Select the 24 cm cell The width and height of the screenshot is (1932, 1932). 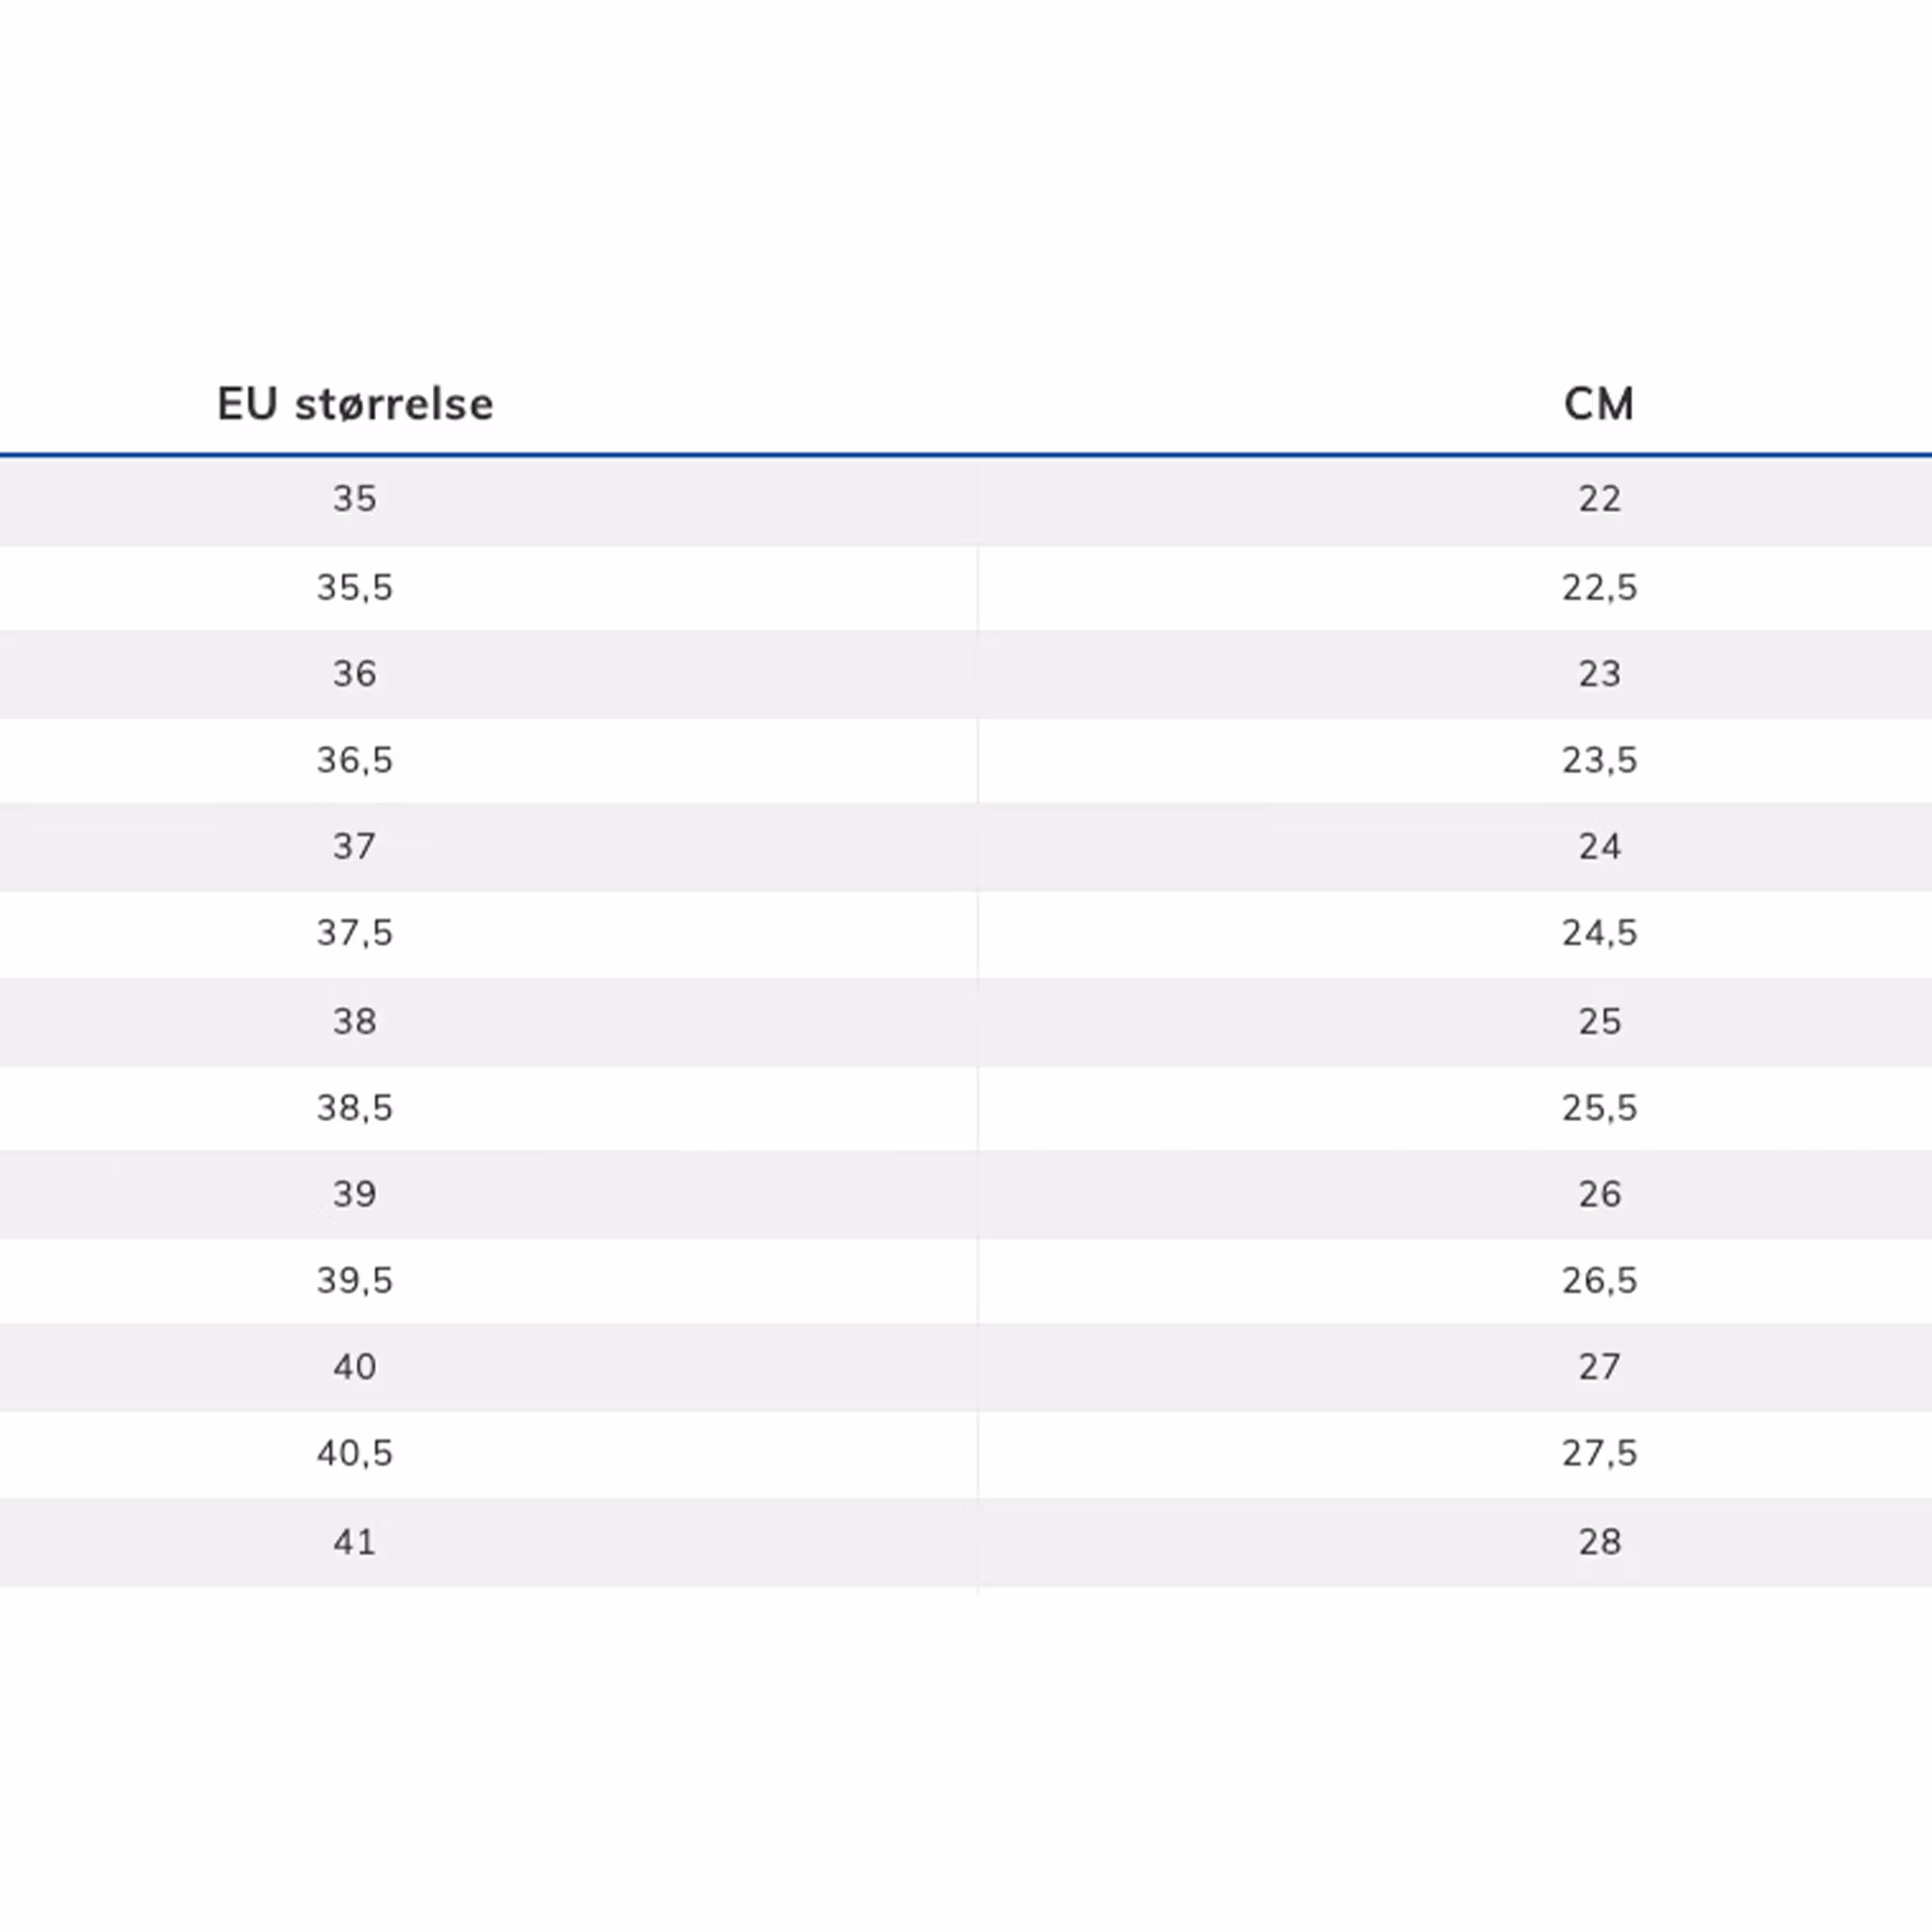click(1599, 846)
